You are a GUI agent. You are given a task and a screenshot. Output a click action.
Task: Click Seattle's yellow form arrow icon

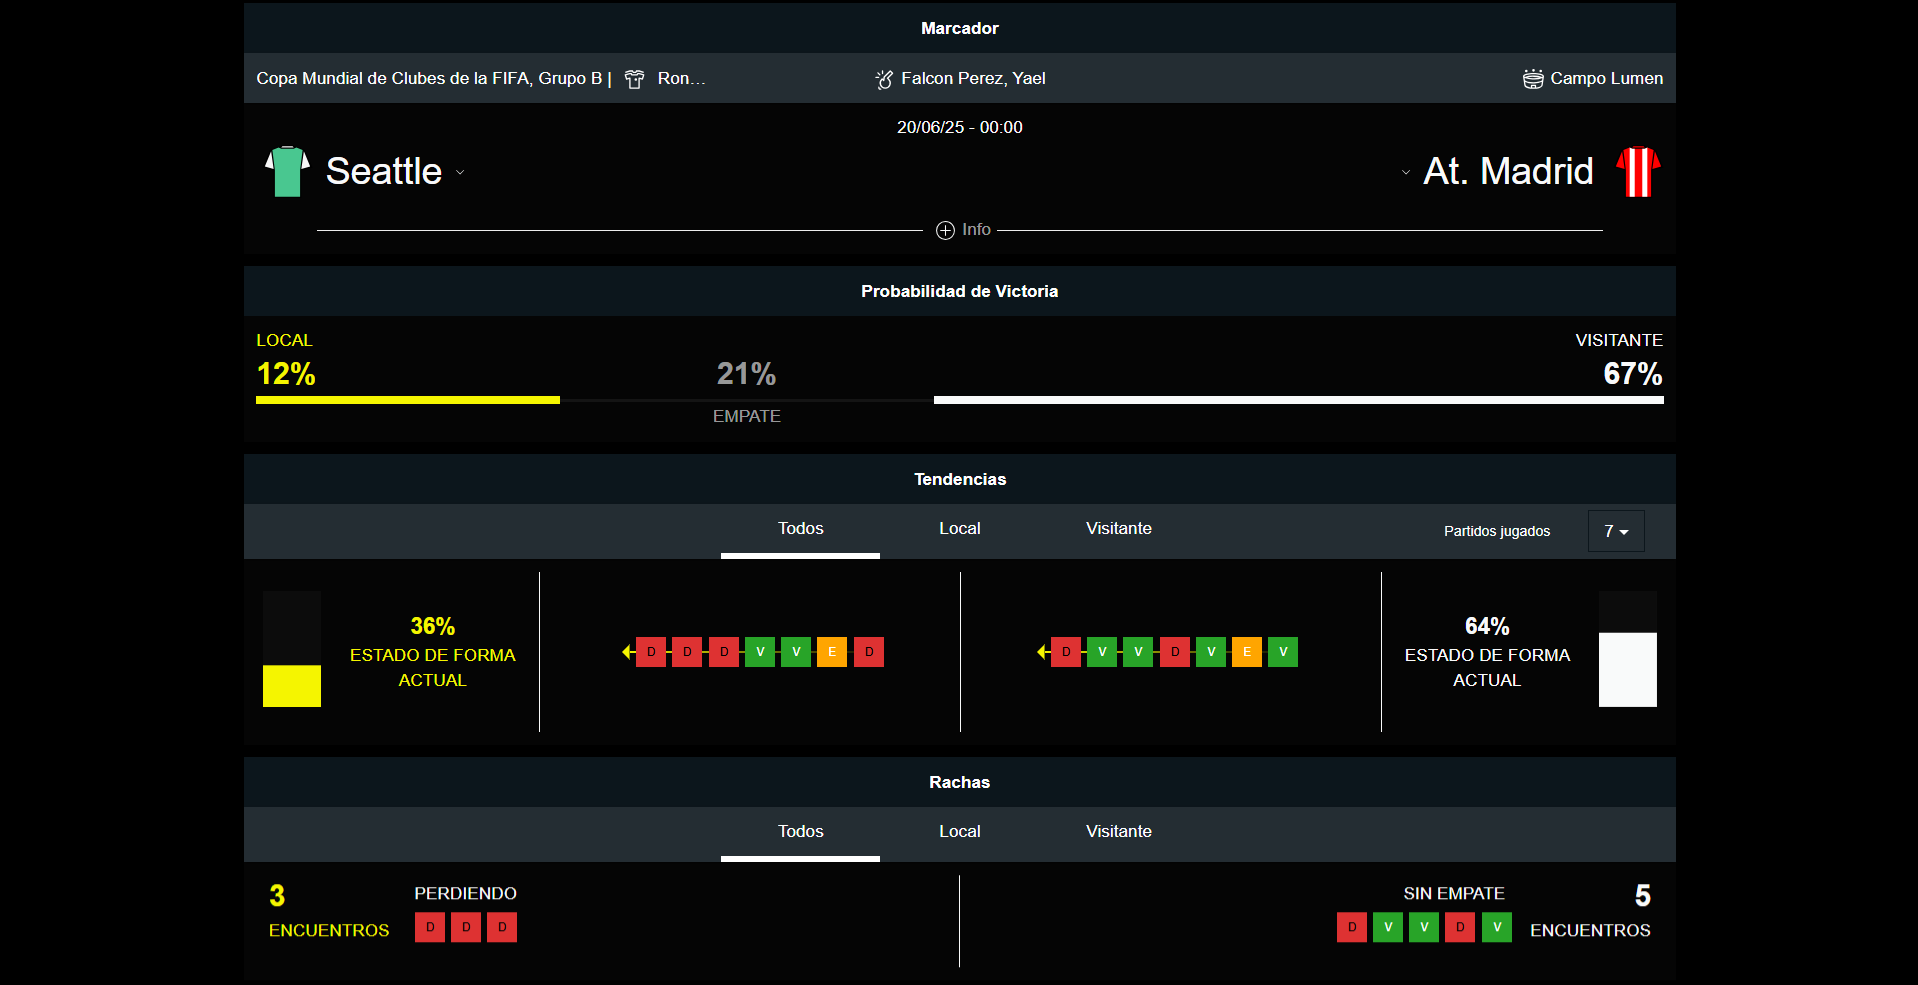(628, 652)
